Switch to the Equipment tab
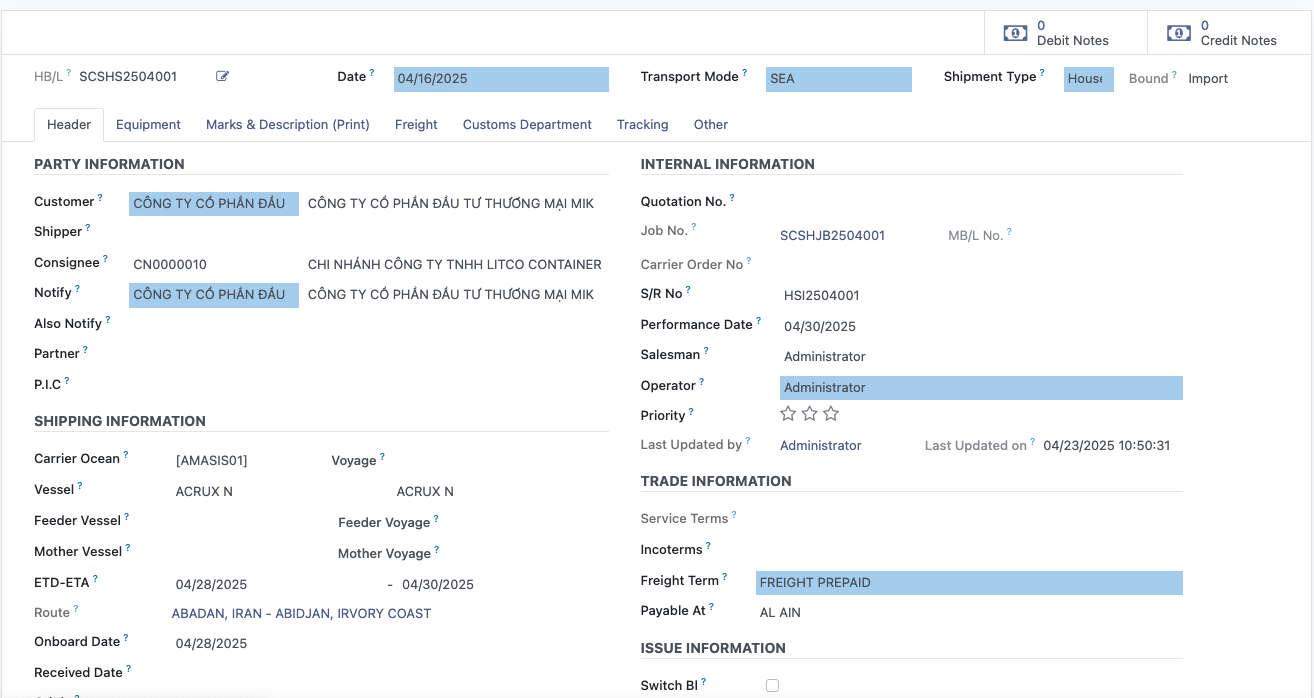1314x698 pixels. 148,125
